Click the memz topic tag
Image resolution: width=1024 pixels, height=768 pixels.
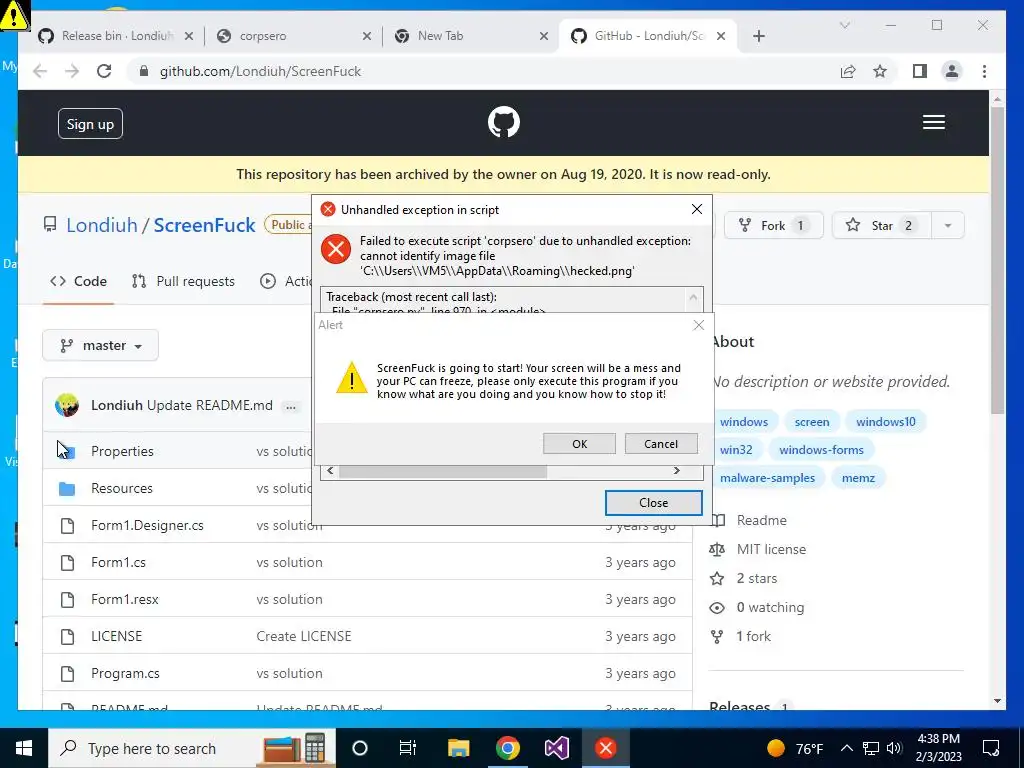pyautogui.click(x=858, y=478)
